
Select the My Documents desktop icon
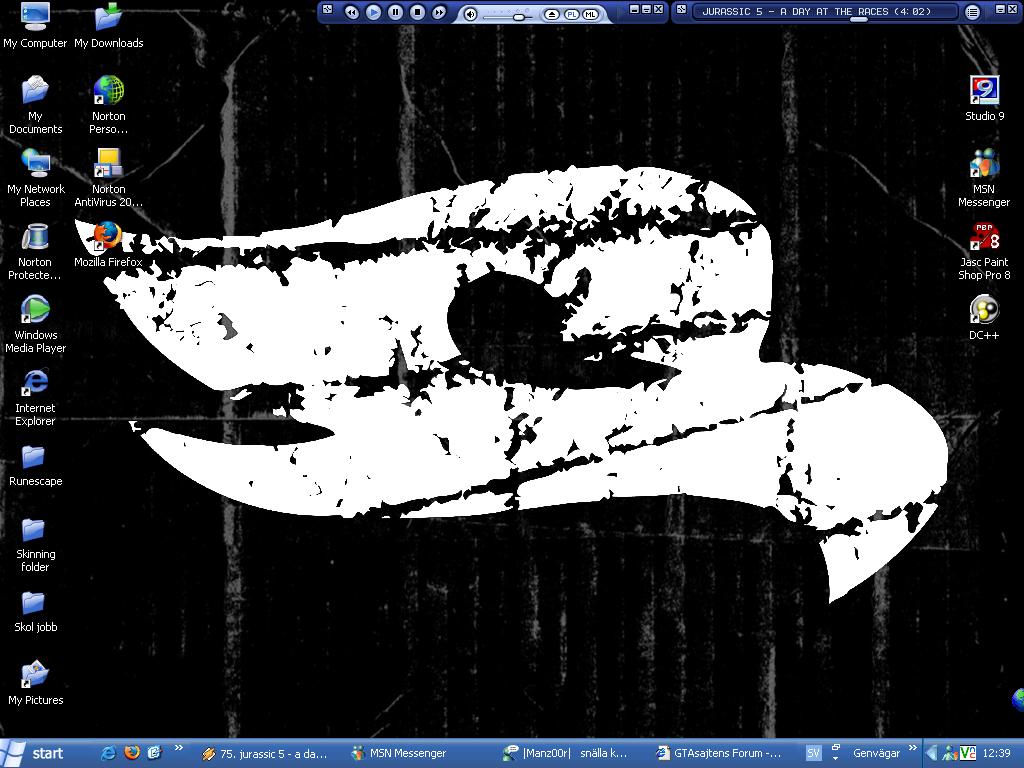coord(35,104)
